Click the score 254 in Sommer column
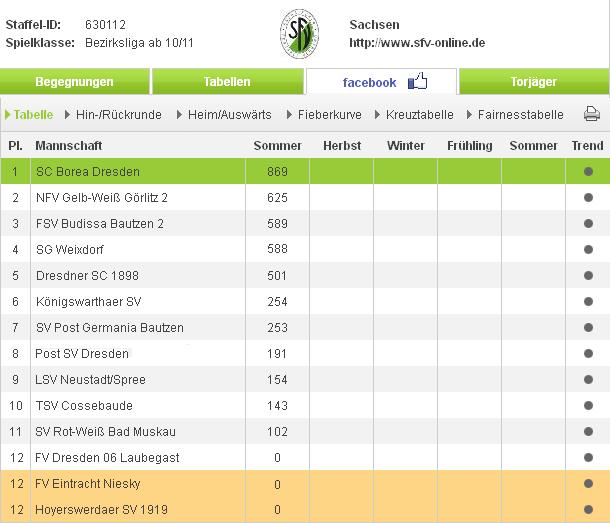610x523 pixels. [x=277, y=302]
